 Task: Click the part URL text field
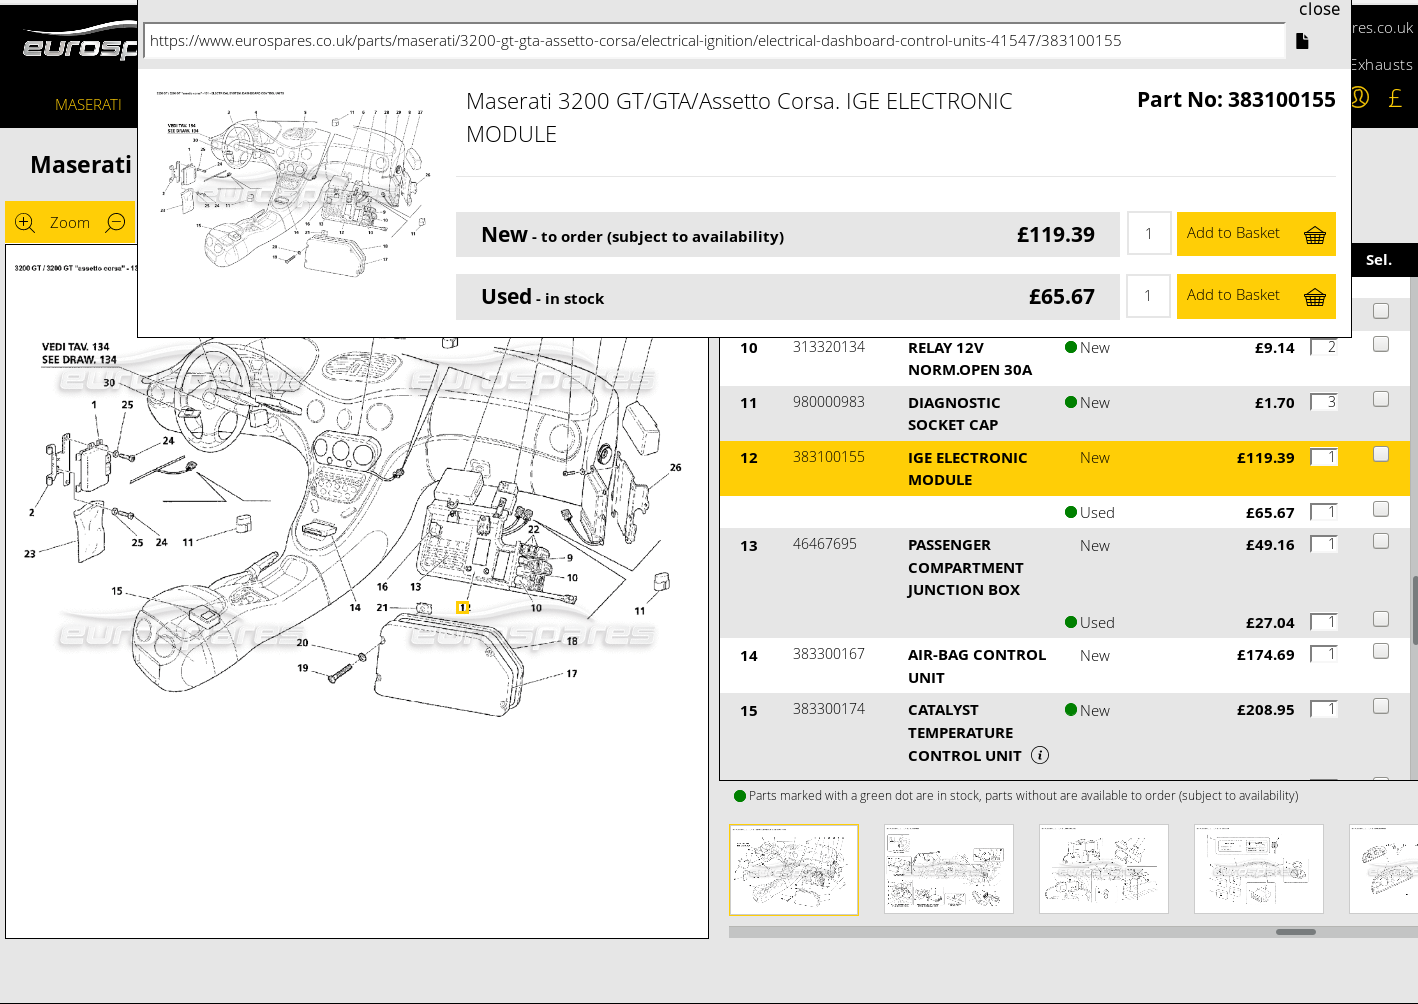tap(714, 41)
